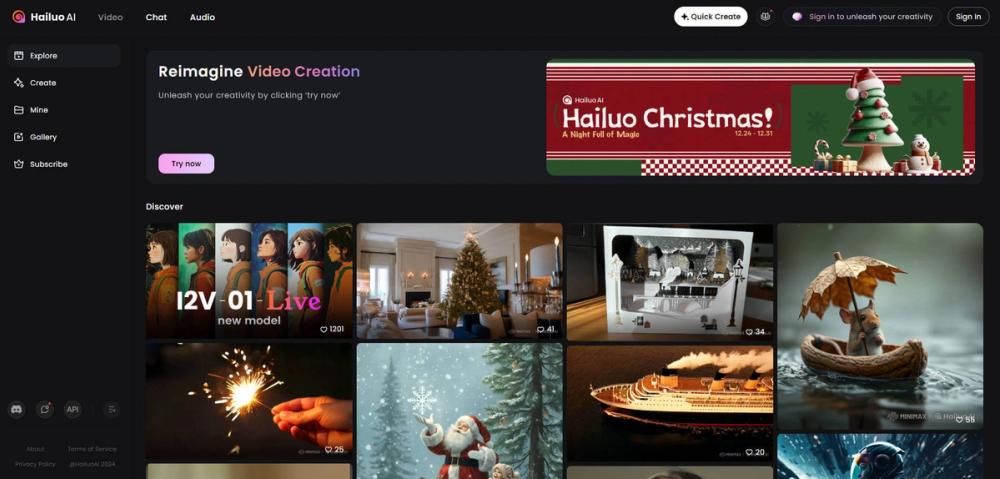This screenshot has width=1000, height=479.
Task: Click the Discord icon at sidebar bottom
Action: pos(17,409)
